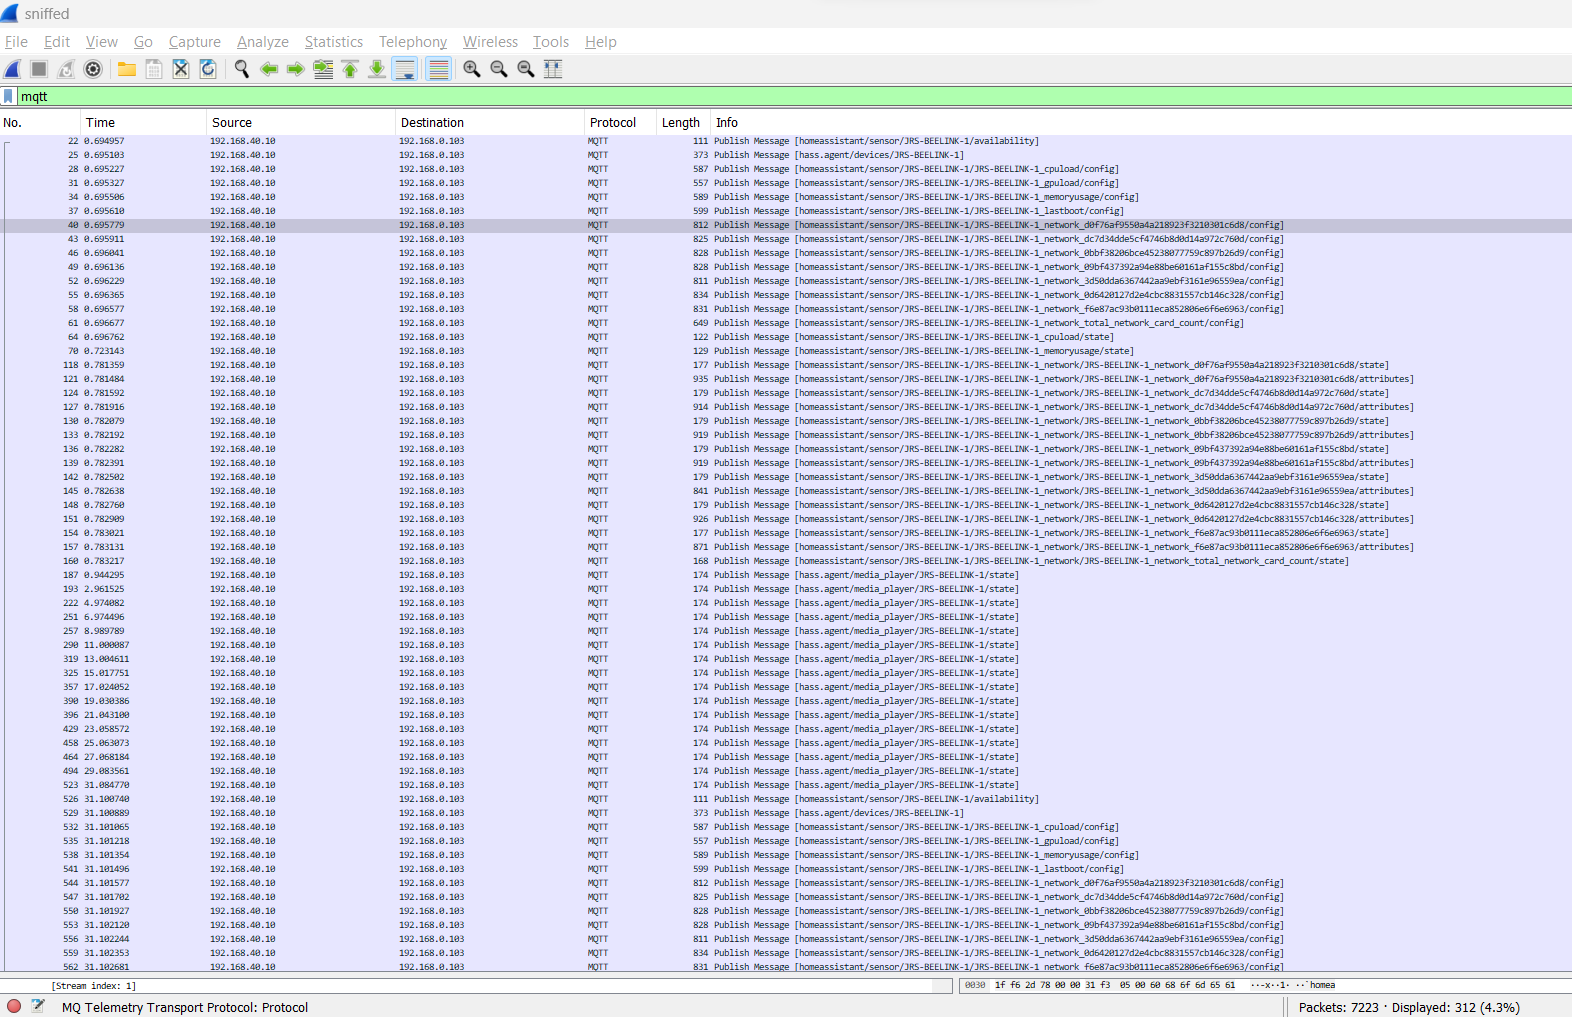Open the File menu
Viewport: 1572px width, 1017px height.
click(16, 42)
